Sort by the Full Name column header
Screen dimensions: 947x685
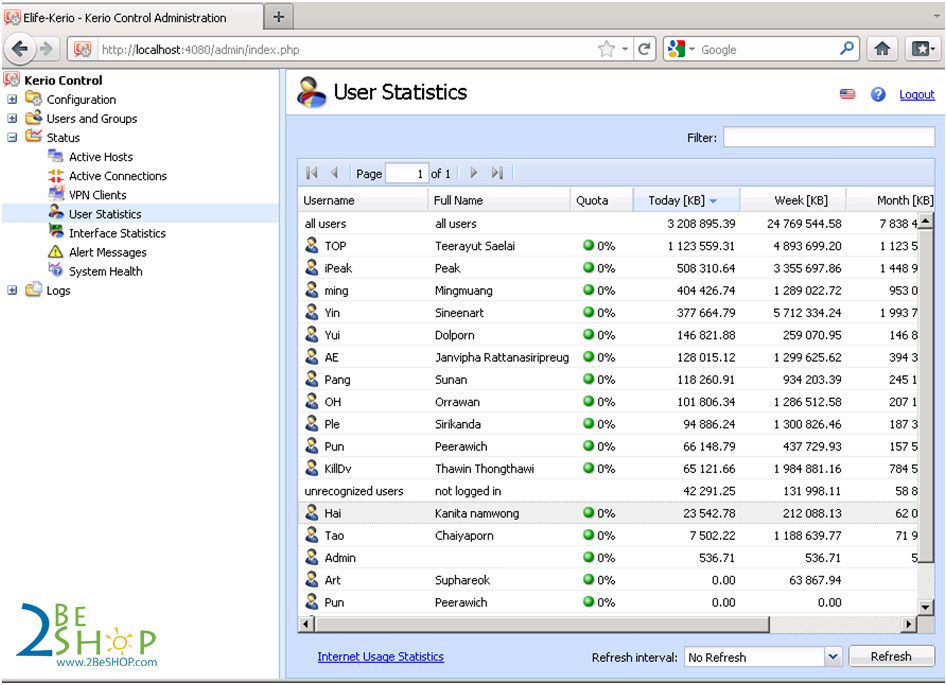point(499,200)
